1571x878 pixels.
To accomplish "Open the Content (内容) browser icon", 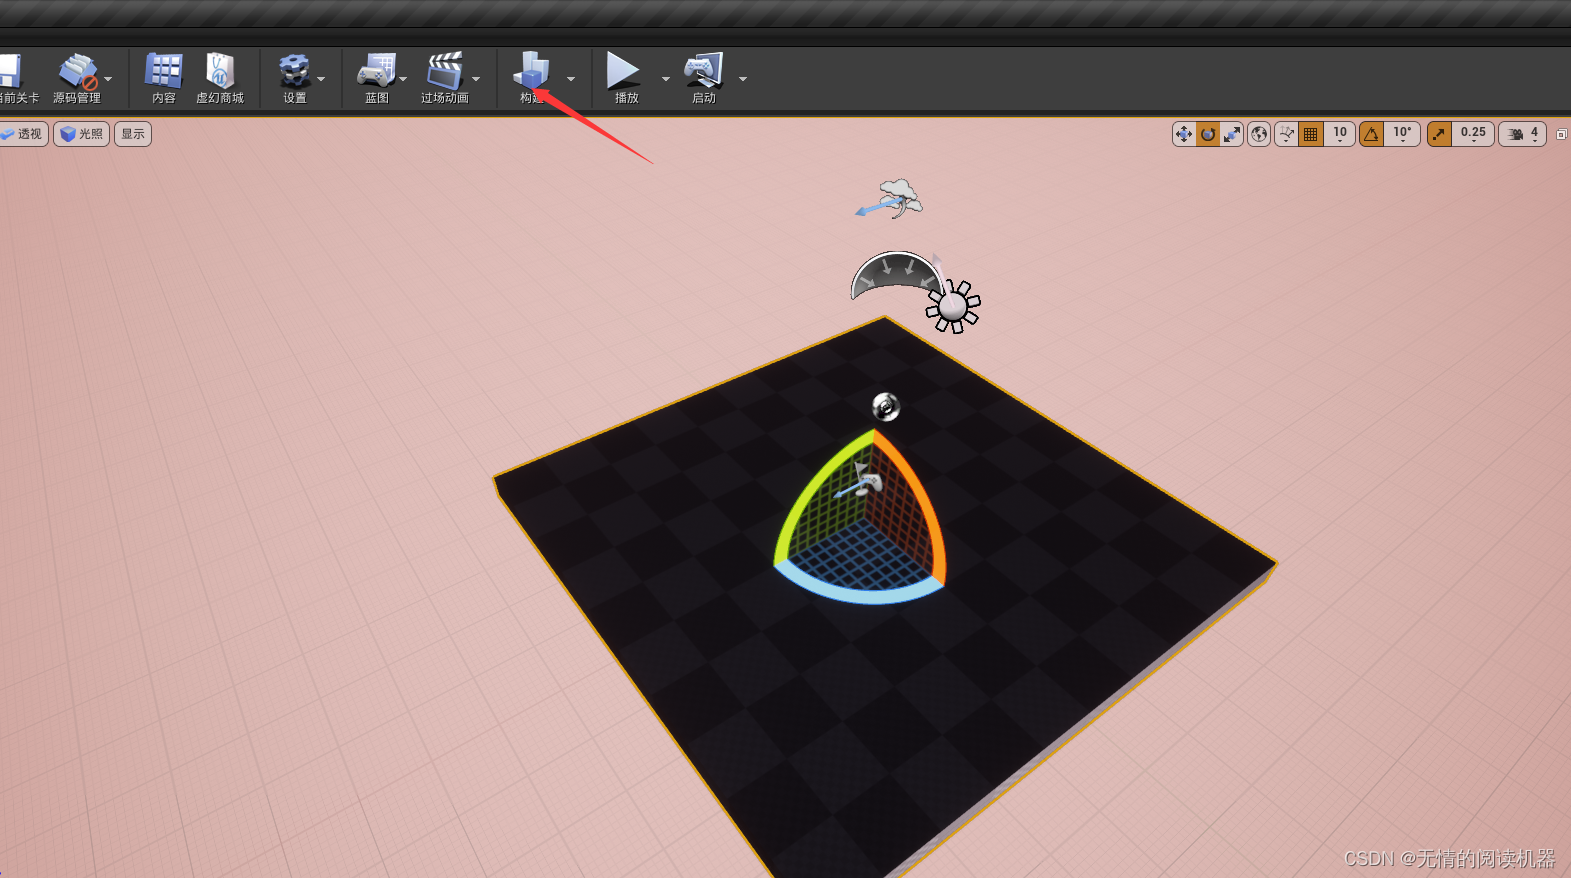I will click(164, 71).
